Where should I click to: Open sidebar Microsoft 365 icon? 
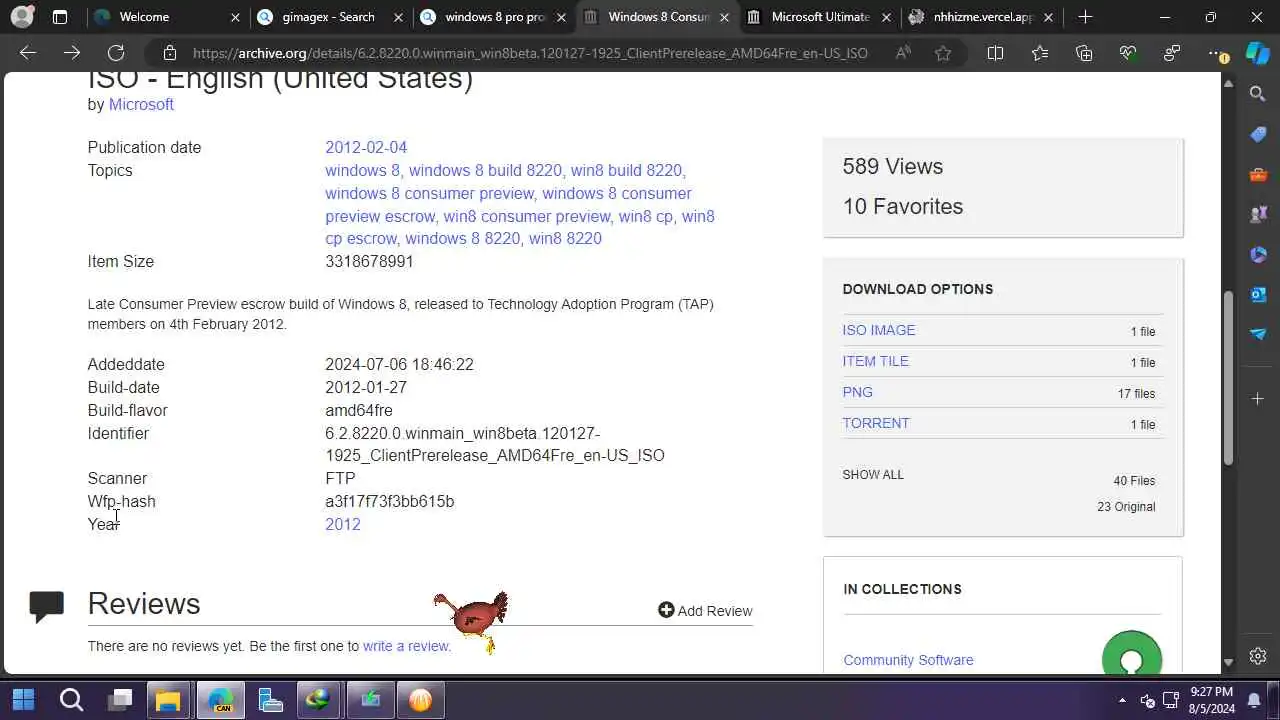coord(1258,254)
